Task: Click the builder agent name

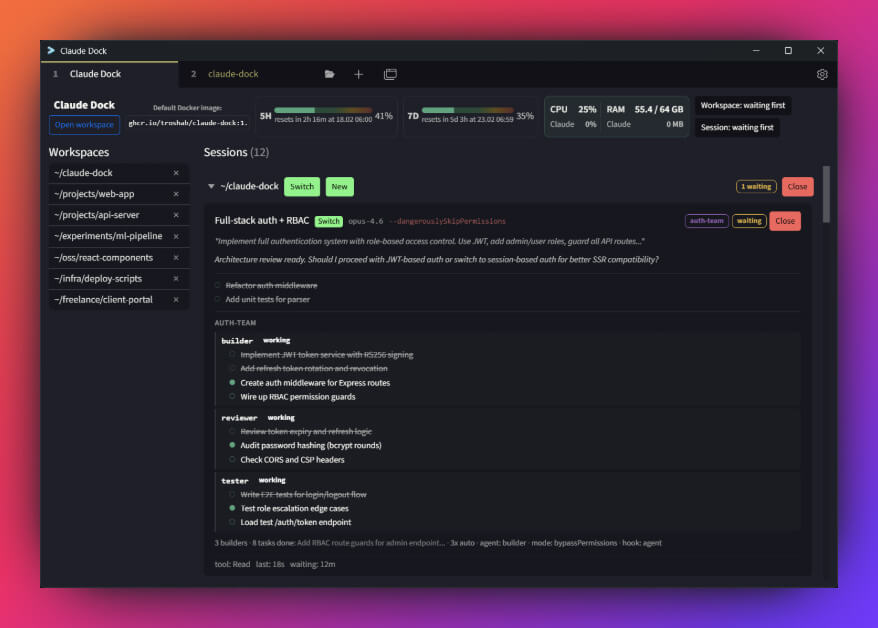Action: 237,340
